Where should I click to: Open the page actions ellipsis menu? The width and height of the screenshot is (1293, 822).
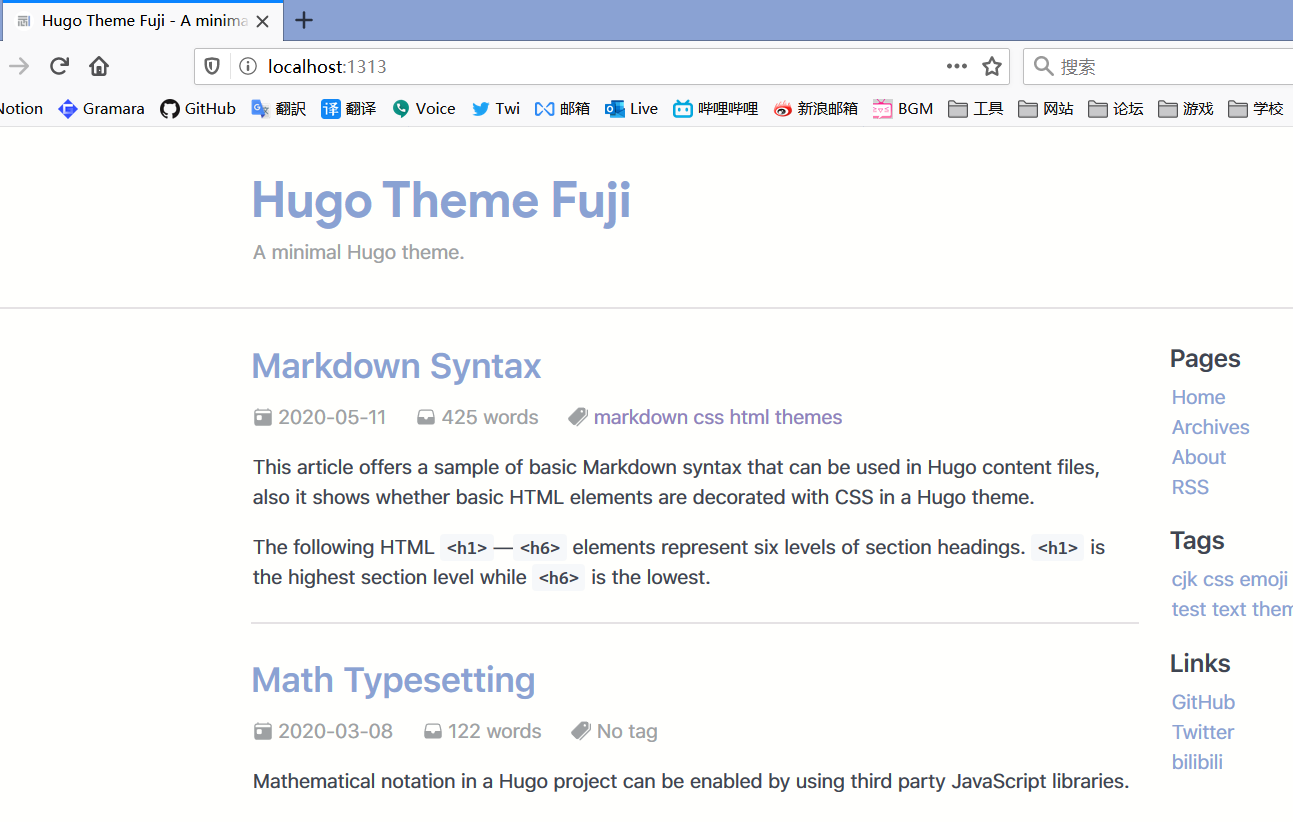pos(956,66)
